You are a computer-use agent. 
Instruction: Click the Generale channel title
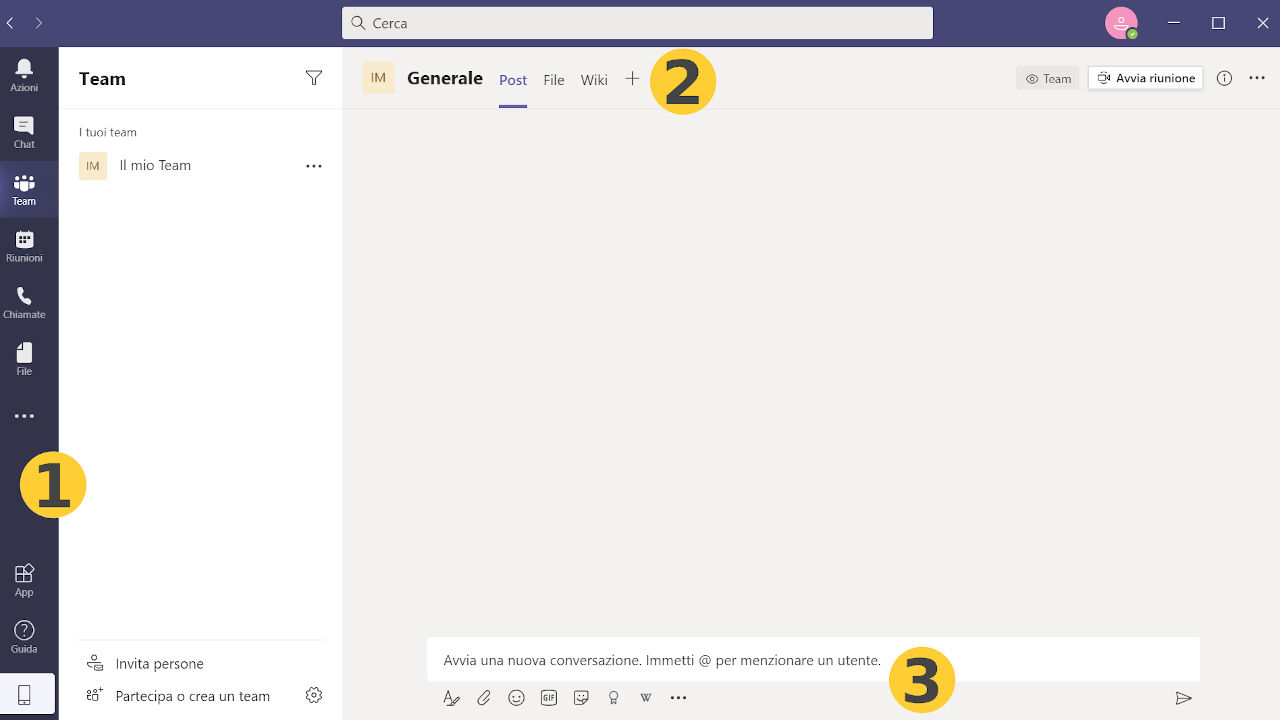point(445,78)
